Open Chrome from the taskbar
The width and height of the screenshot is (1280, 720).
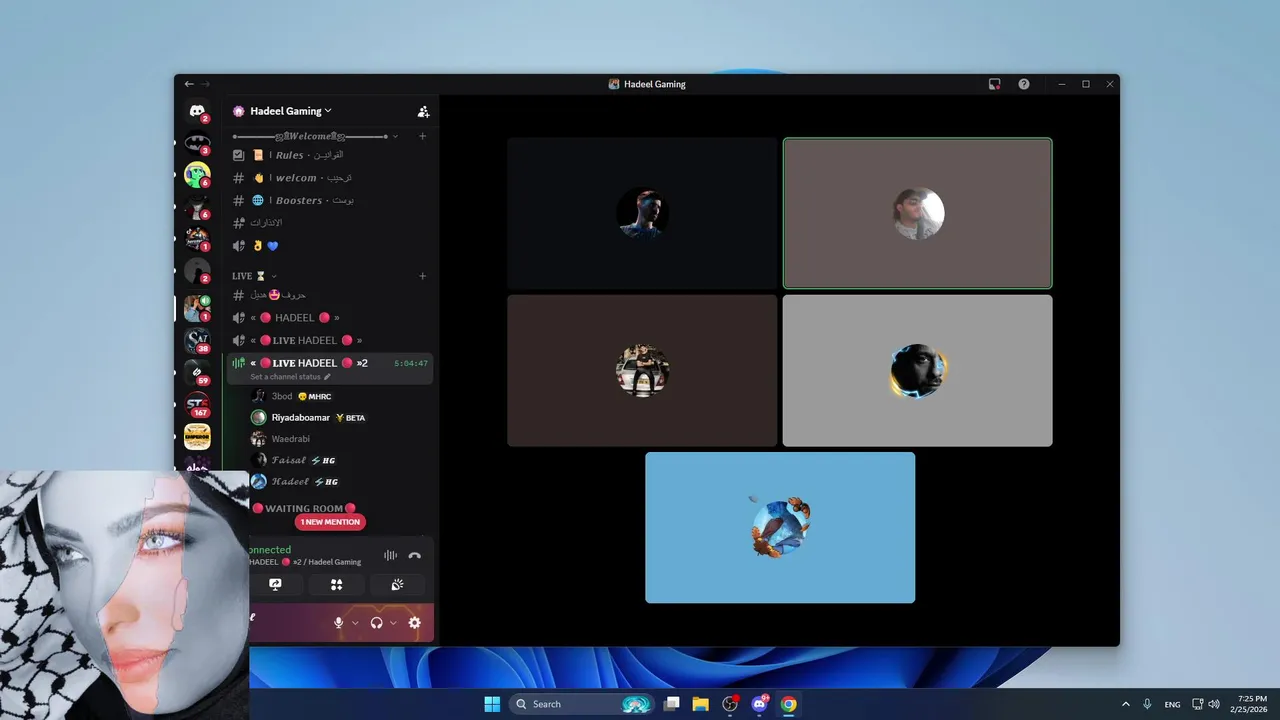789,704
